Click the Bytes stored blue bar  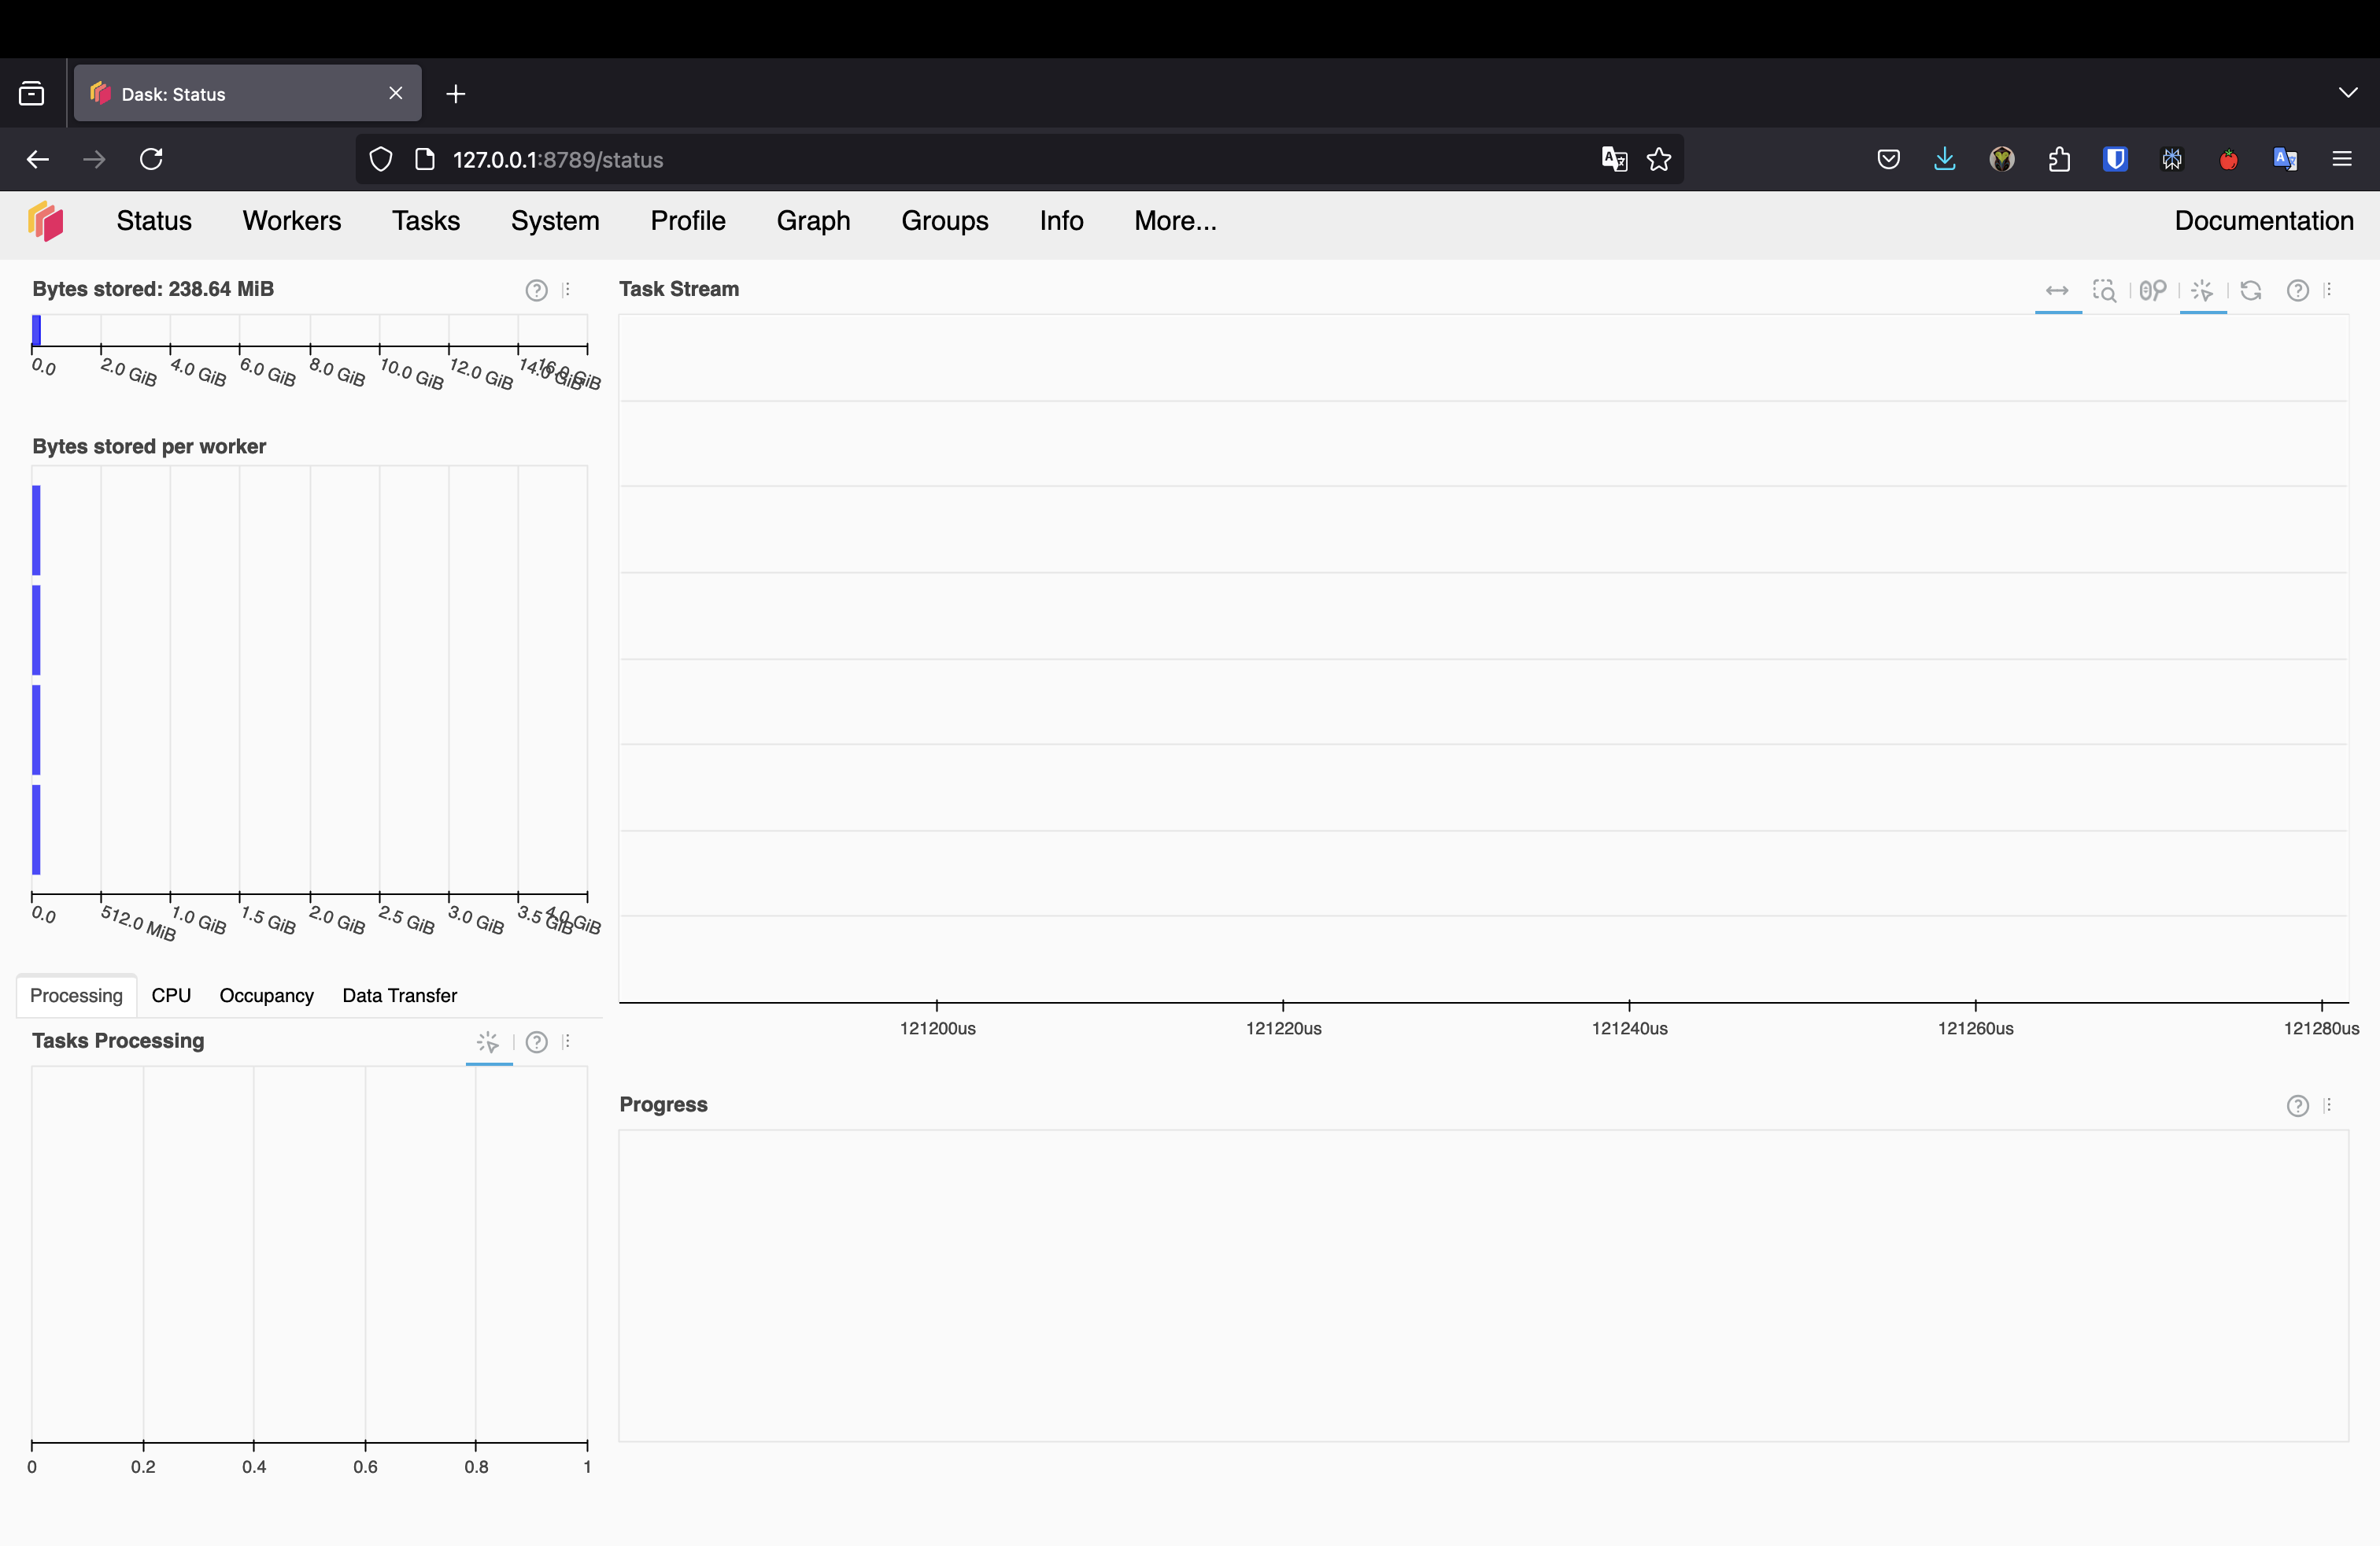pyautogui.click(x=36, y=331)
